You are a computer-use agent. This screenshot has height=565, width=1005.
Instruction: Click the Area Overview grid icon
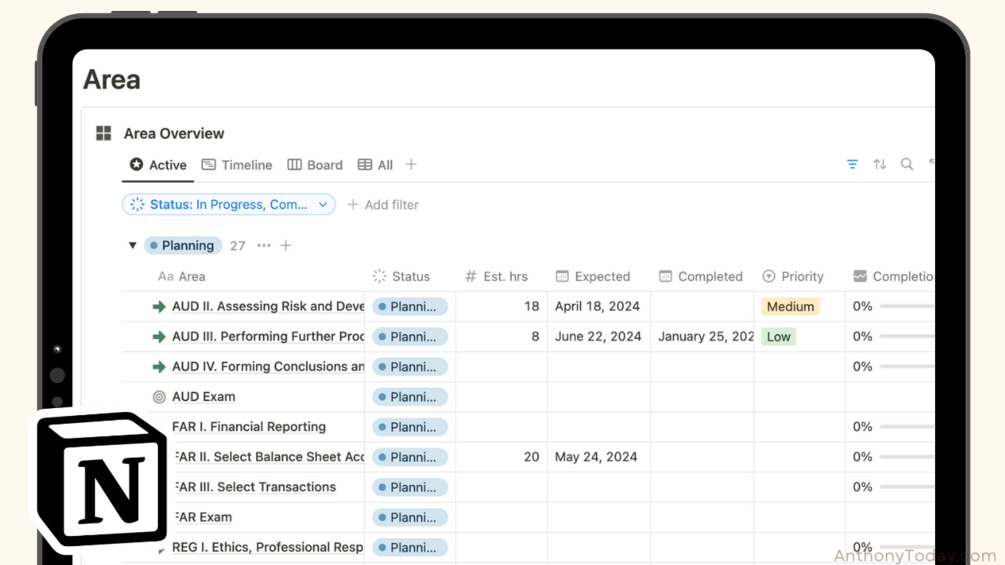click(x=104, y=133)
